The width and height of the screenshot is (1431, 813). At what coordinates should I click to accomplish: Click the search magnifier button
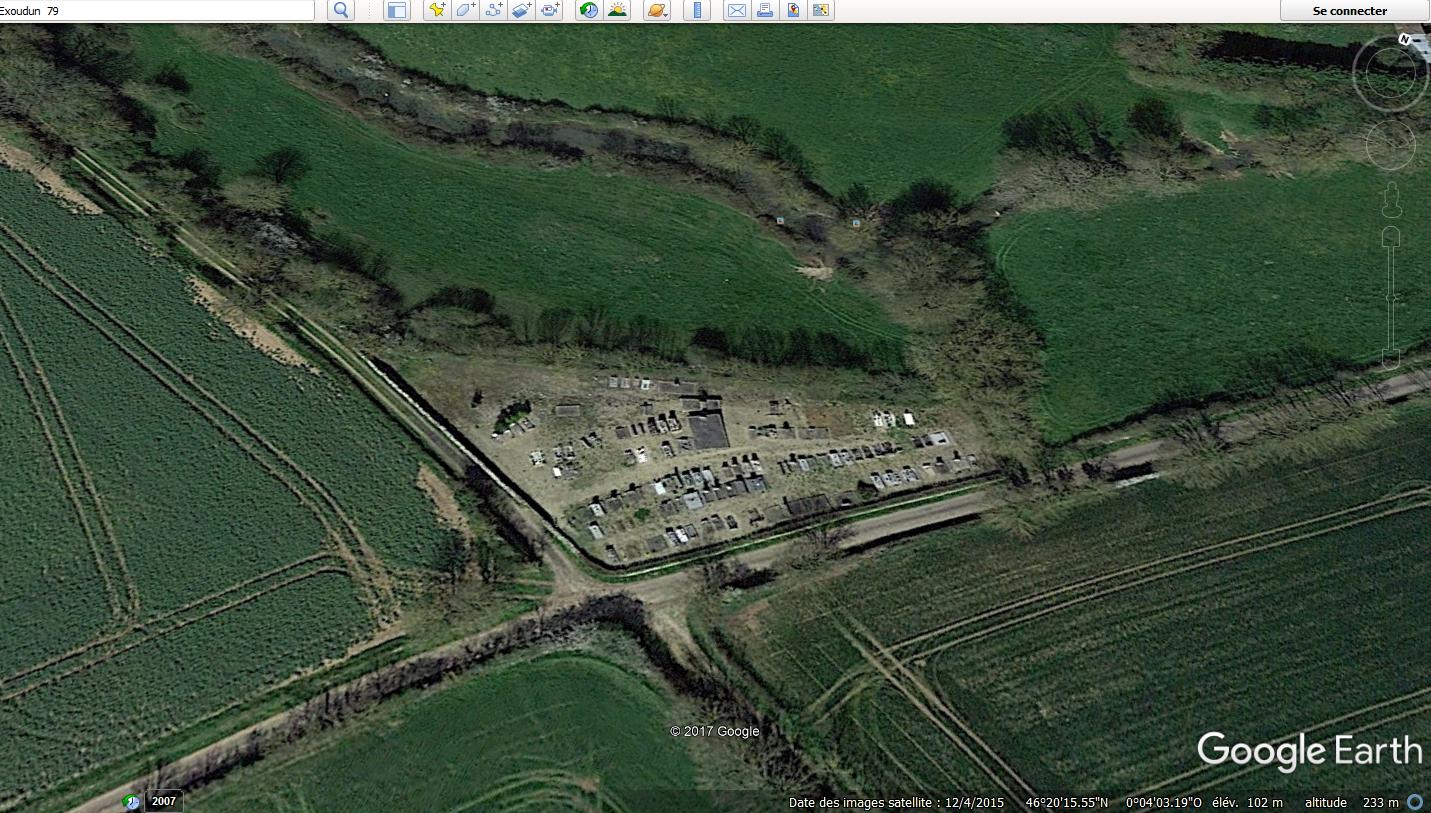(342, 10)
